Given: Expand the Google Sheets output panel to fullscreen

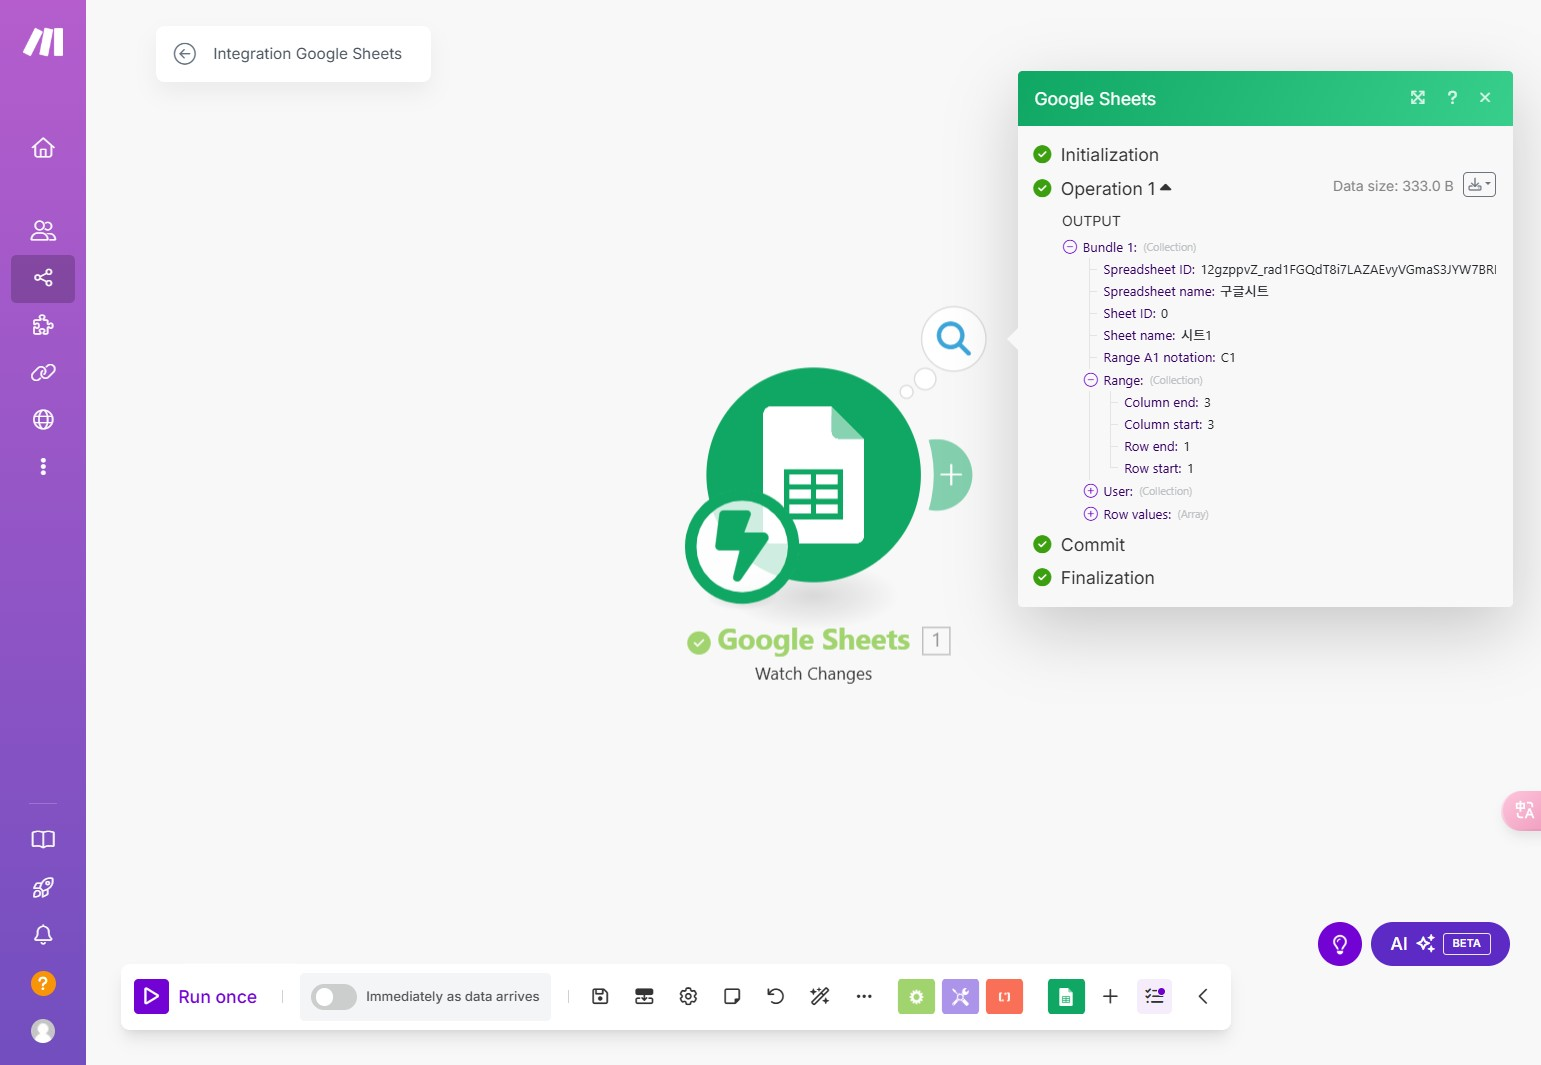Looking at the screenshot, I should pos(1418,97).
